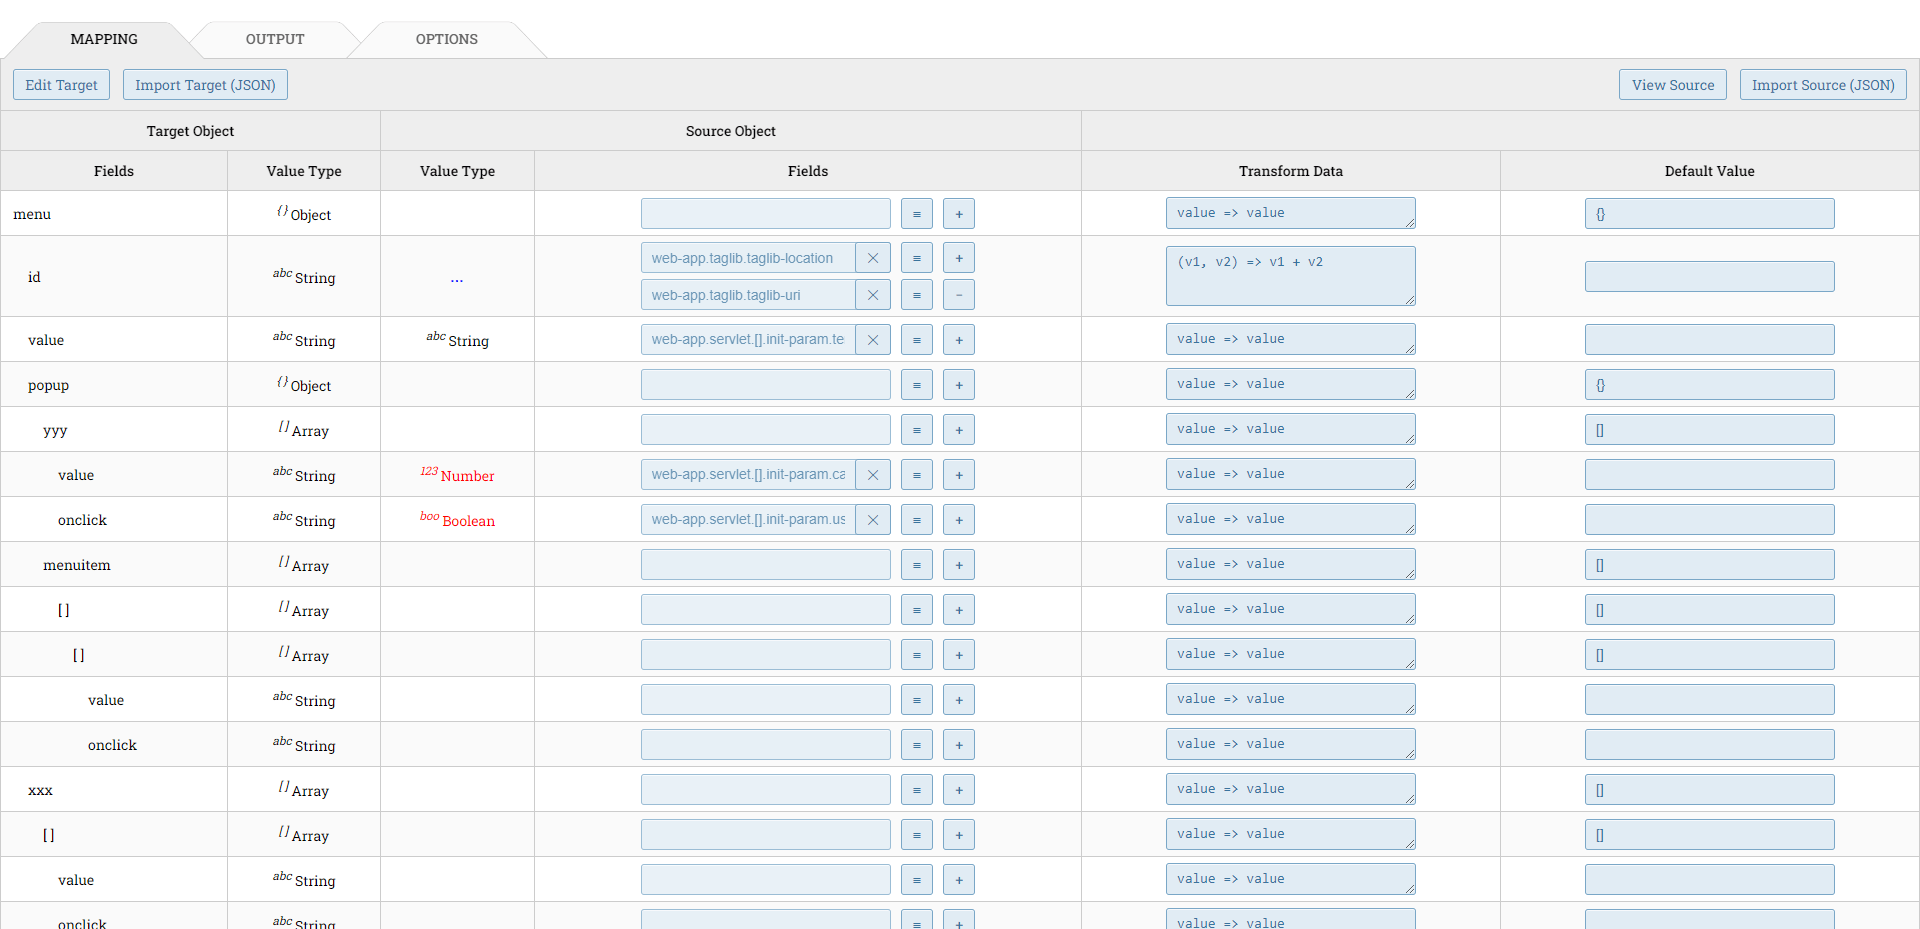
Task: Click the View Source button
Action: [x=1673, y=85]
